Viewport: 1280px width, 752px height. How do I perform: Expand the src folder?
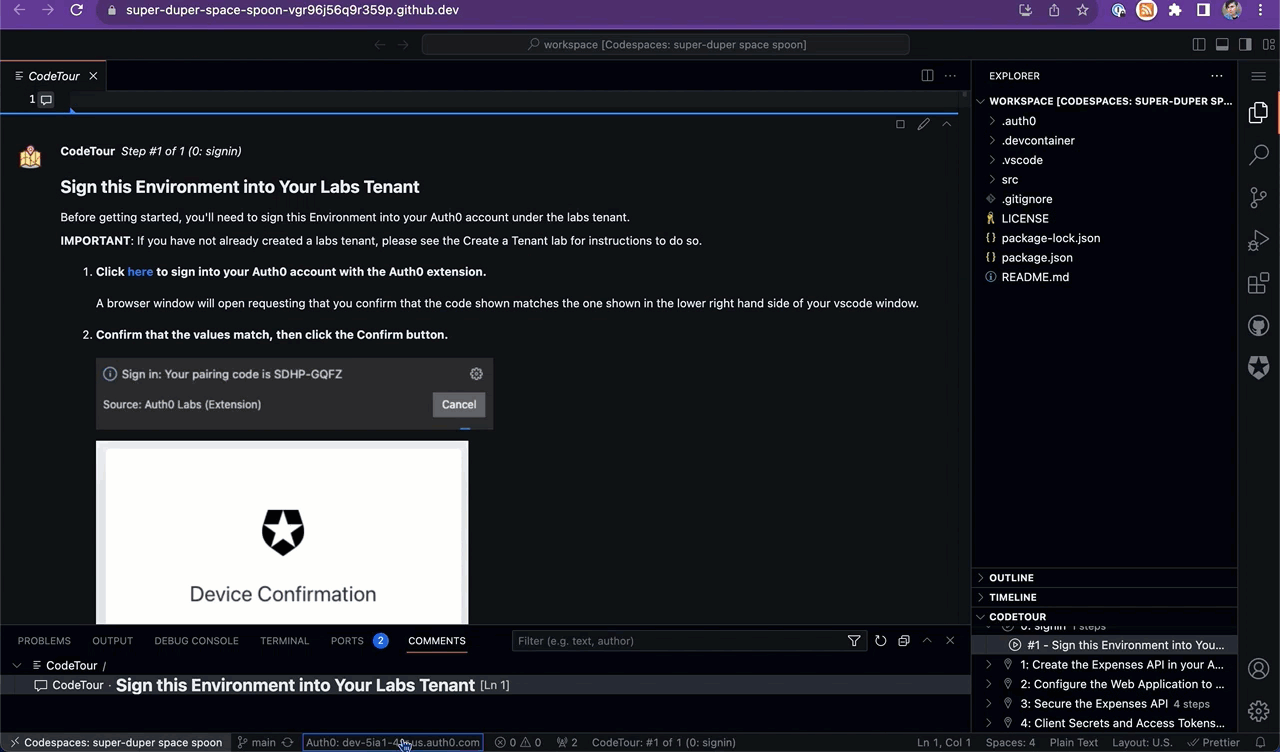pos(1104,180)
